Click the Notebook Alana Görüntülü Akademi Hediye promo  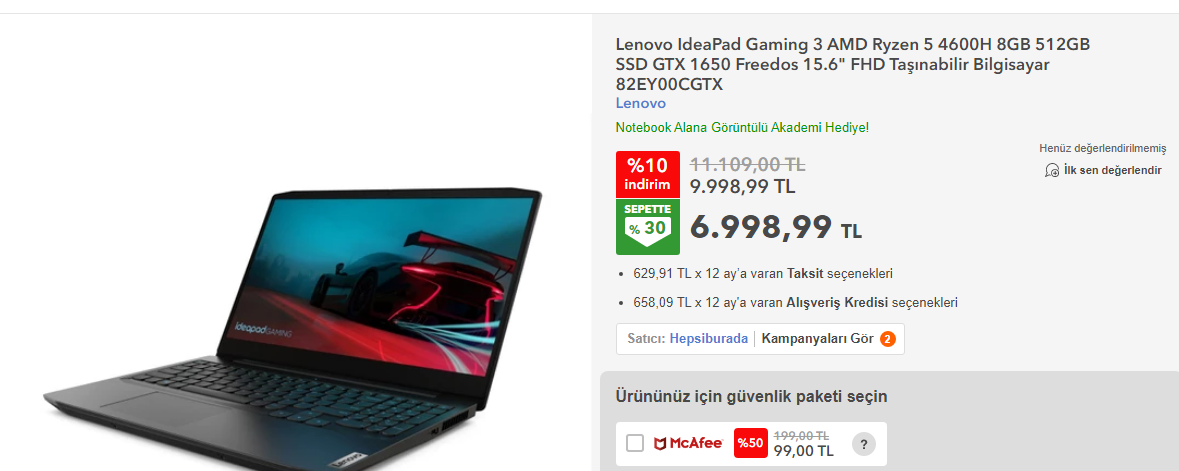742,127
